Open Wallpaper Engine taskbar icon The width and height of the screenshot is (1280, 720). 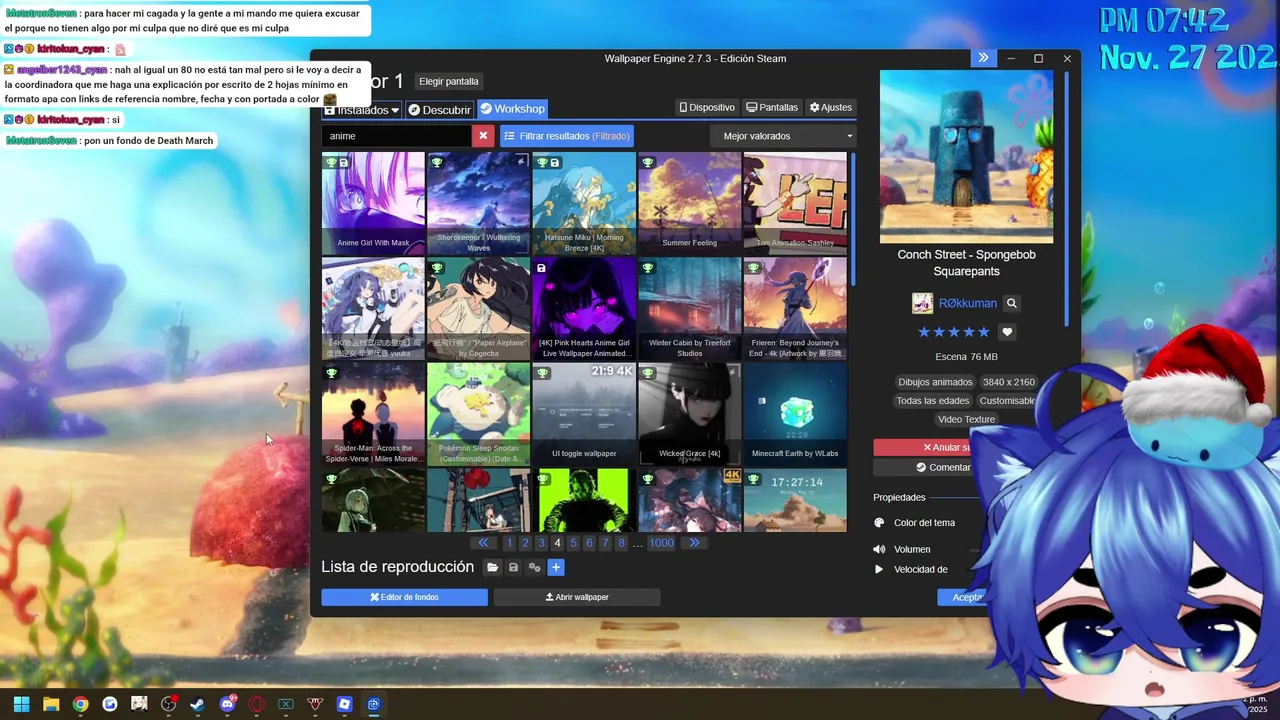374,704
